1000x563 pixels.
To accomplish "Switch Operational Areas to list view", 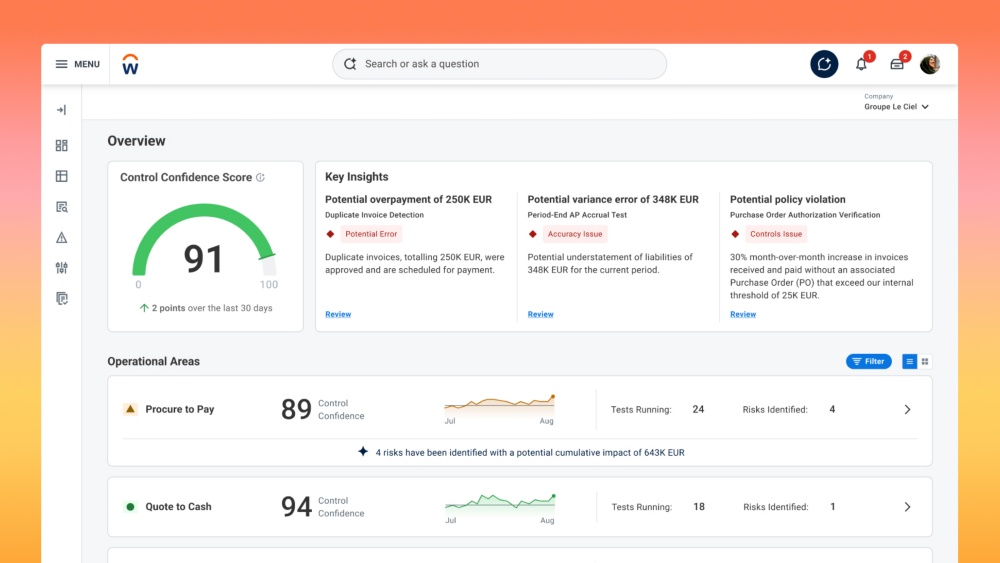I will click(910, 361).
